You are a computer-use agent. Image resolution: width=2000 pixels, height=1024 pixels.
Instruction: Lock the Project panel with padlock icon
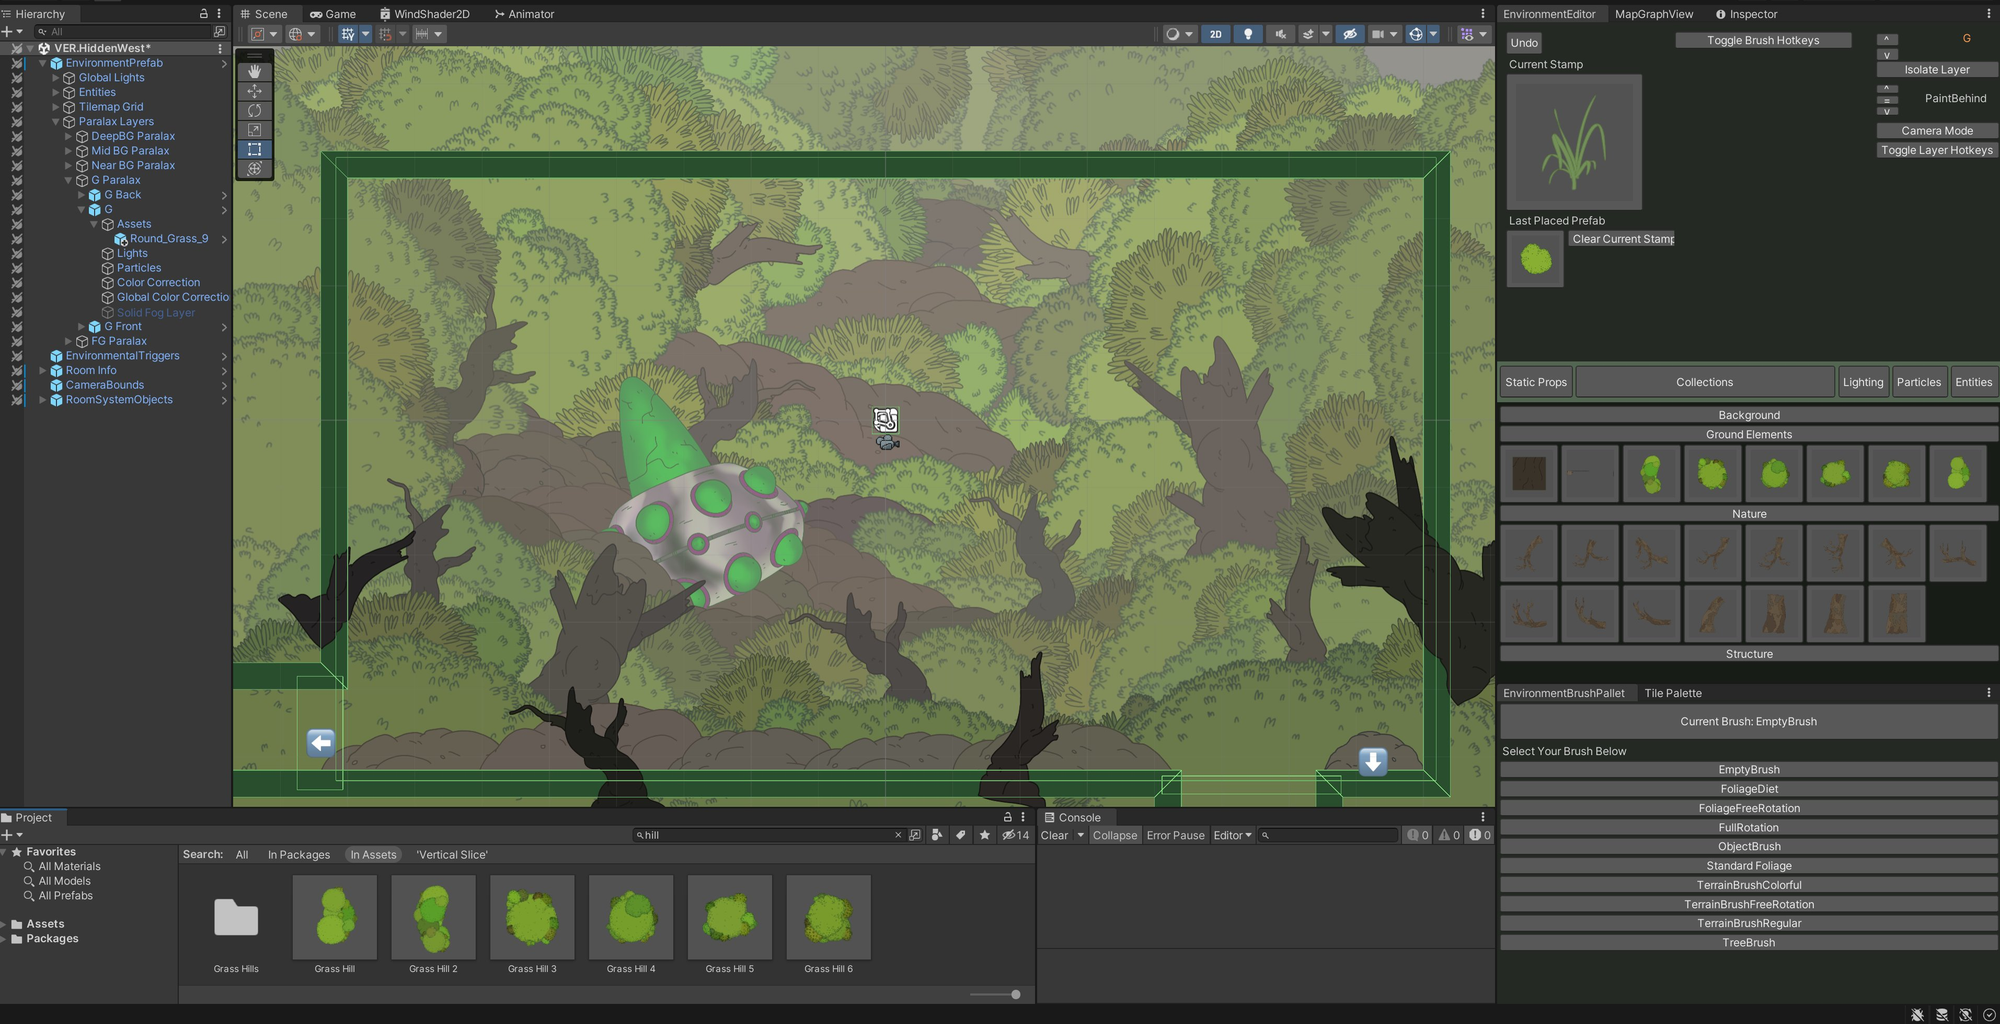(x=1007, y=817)
